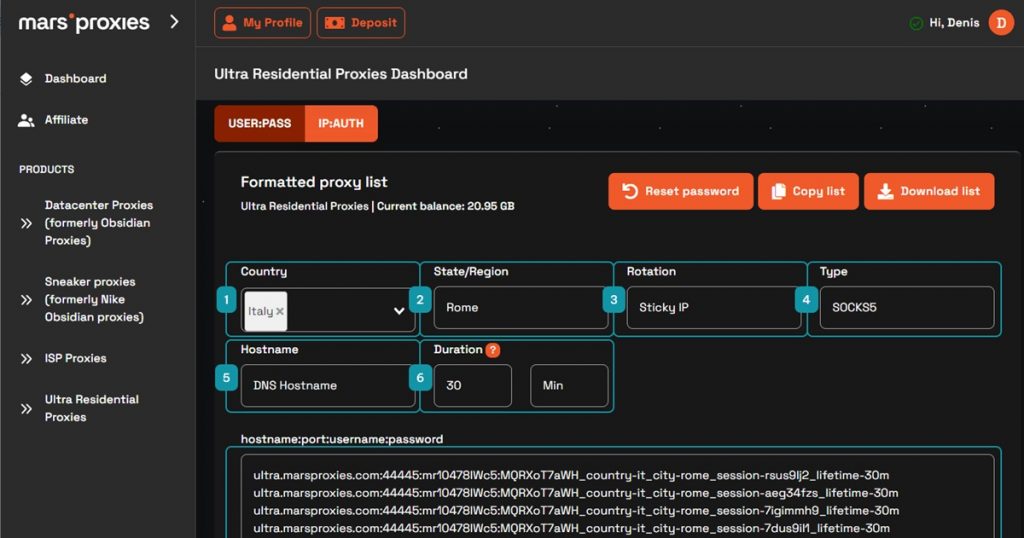Expand Datacenter Proxies chevron icon

[26, 223]
